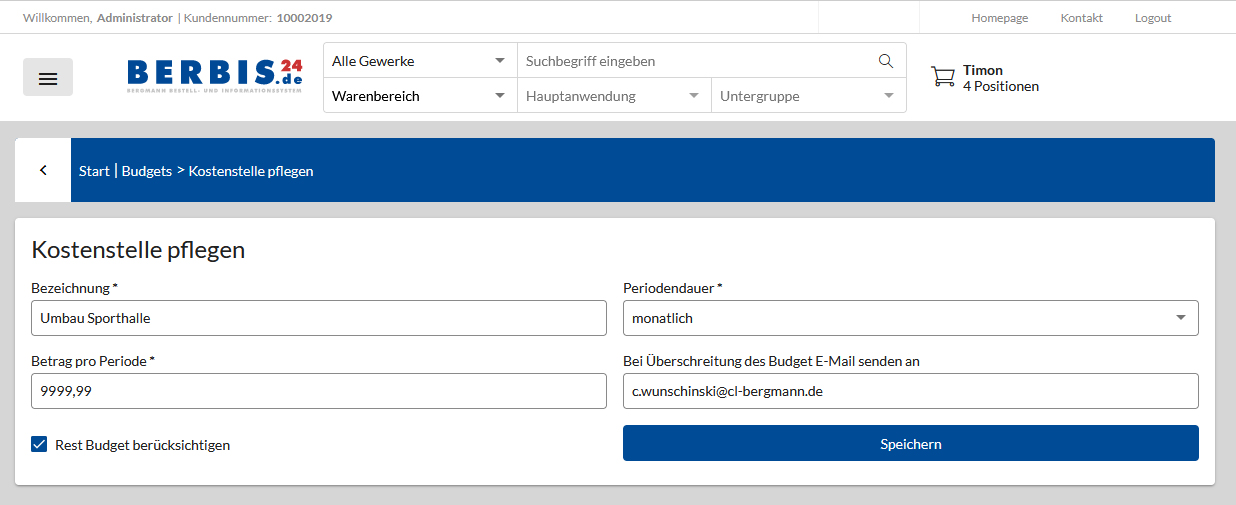Open the Periodendauer monatlich dropdown
This screenshot has height=505, width=1236.
click(911, 318)
